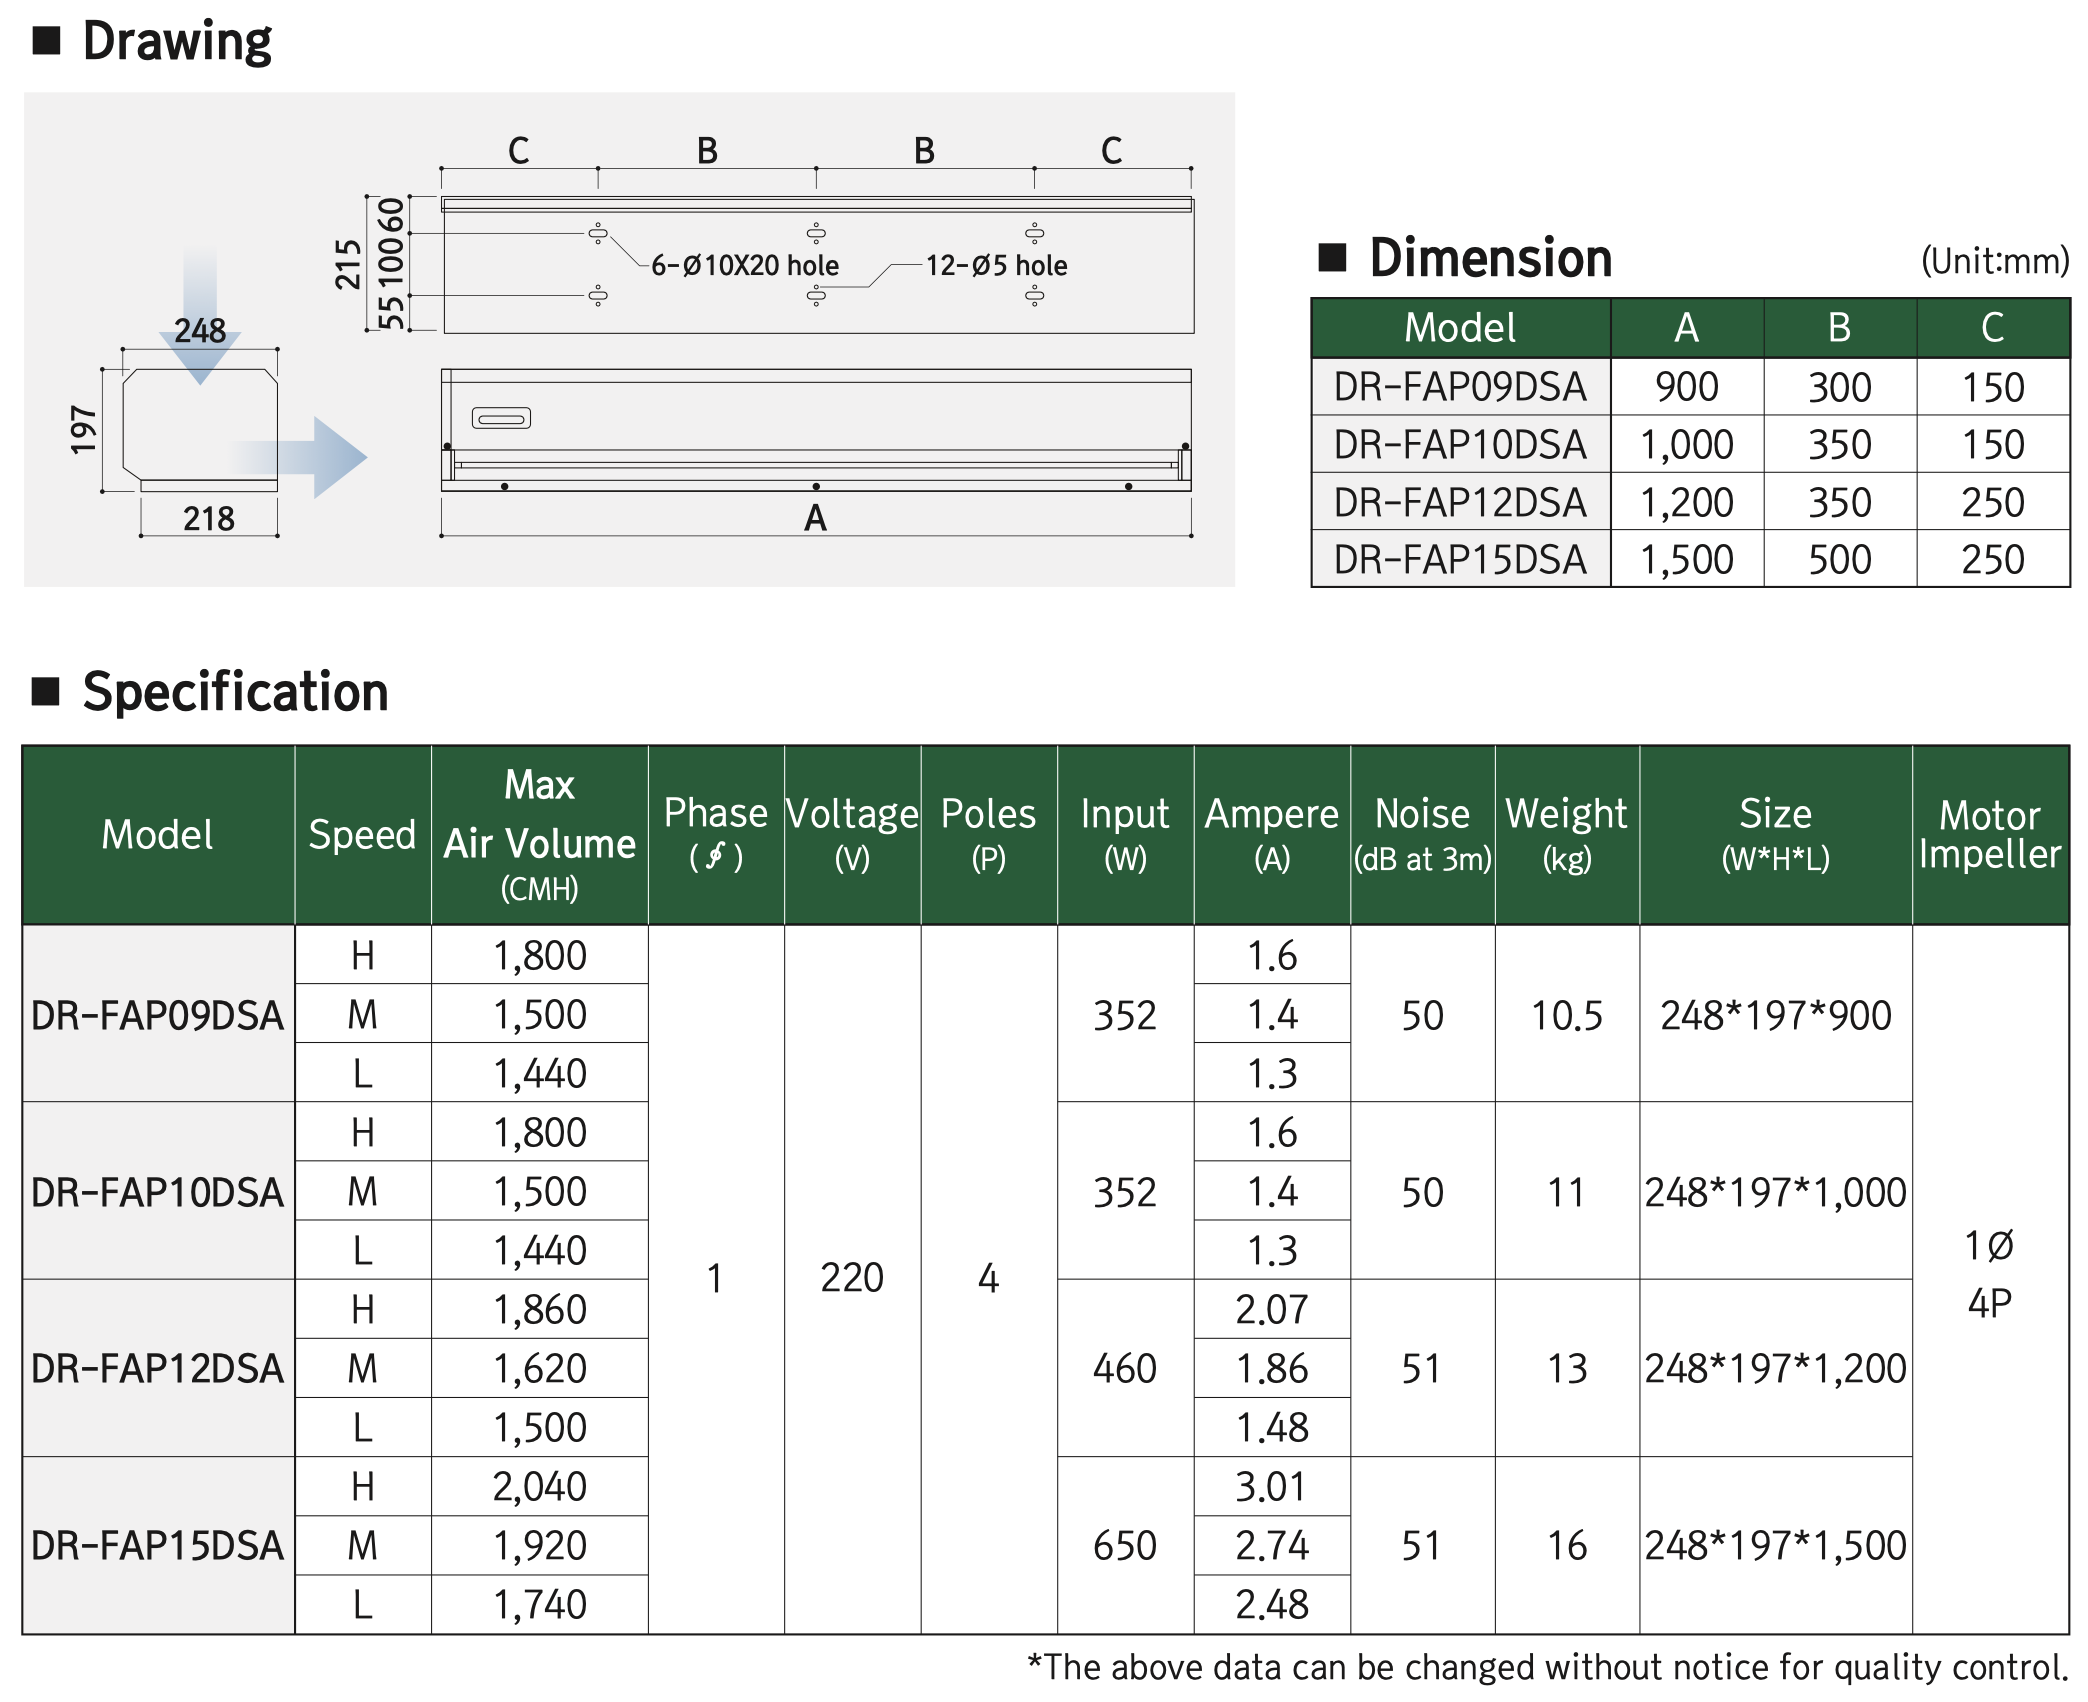This screenshot has width=2088, height=1702.
Task: Click DR-FAP12DSA in Dimension table
Action: click(1460, 502)
